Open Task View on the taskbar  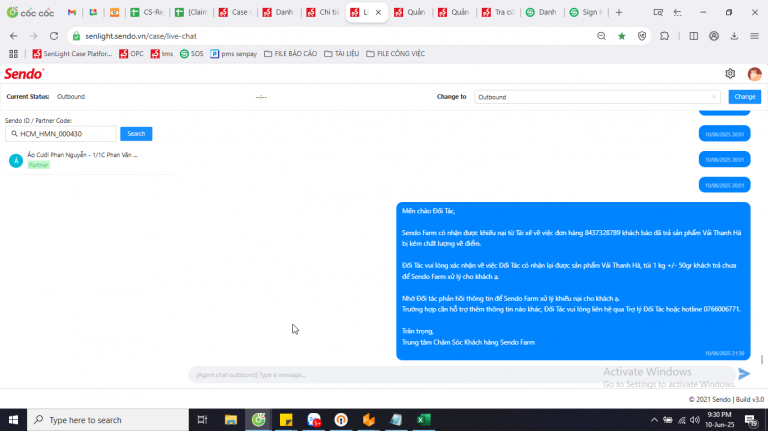click(x=202, y=420)
